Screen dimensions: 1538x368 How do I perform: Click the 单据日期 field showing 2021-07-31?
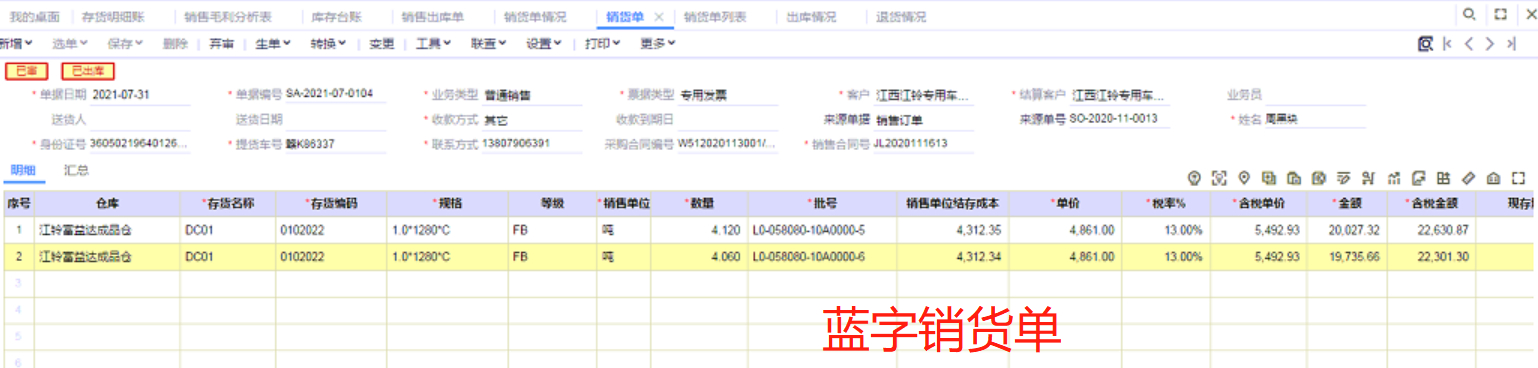[x=140, y=95]
